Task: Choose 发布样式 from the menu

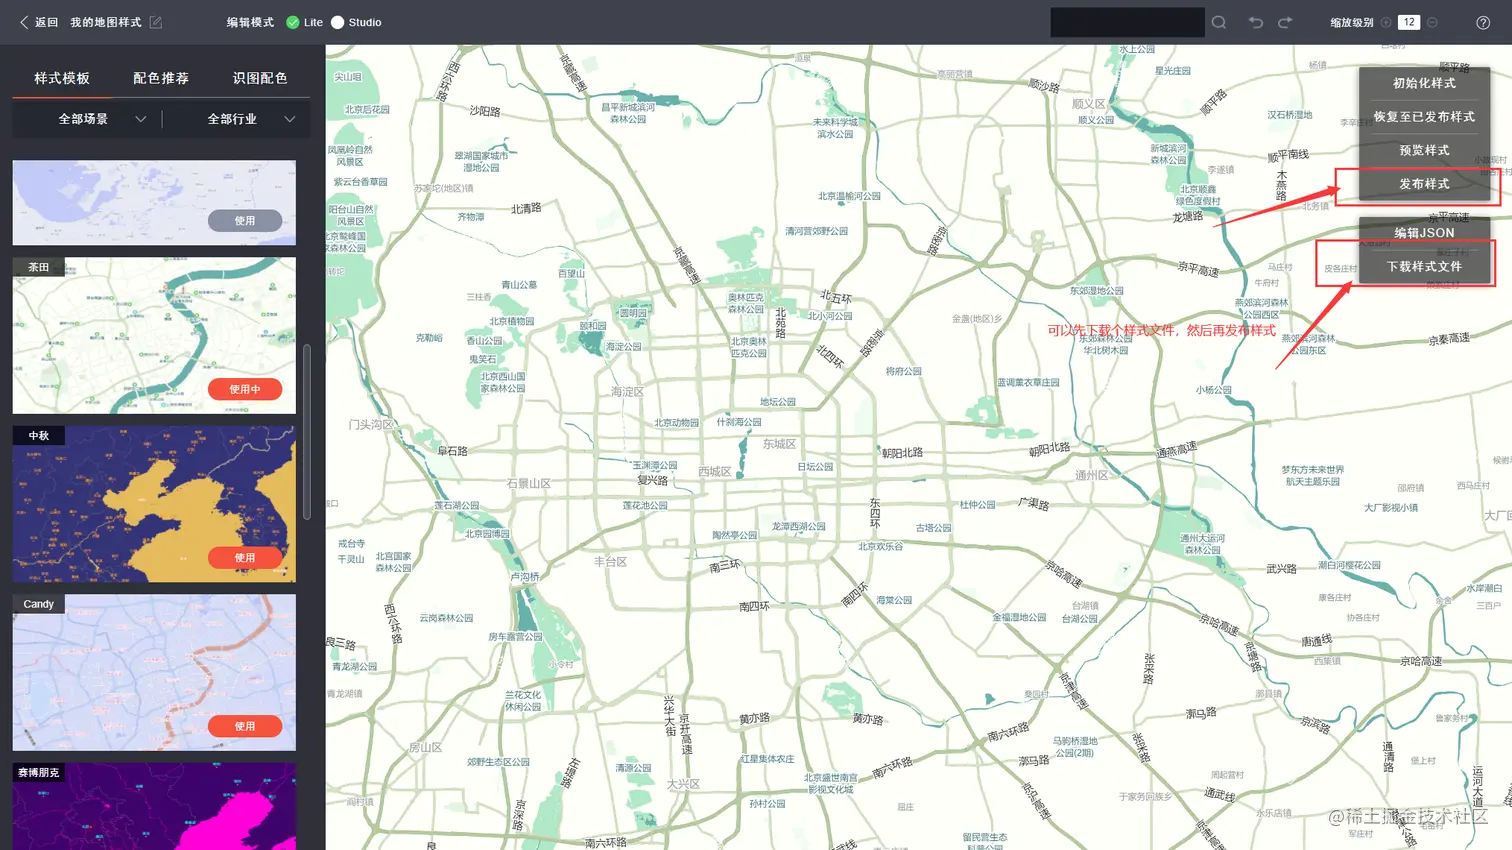Action: (x=1424, y=184)
